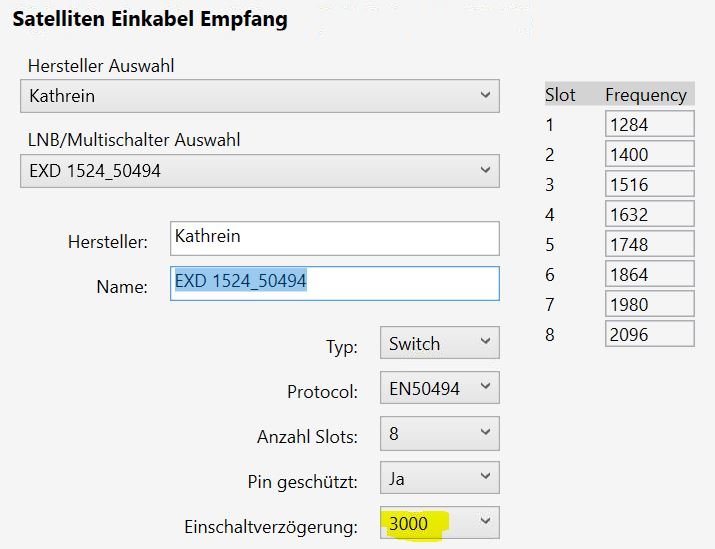This screenshot has width=715, height=549.
Task: Click the Slot 5 frequency box
Action: [x=649, y=244]
